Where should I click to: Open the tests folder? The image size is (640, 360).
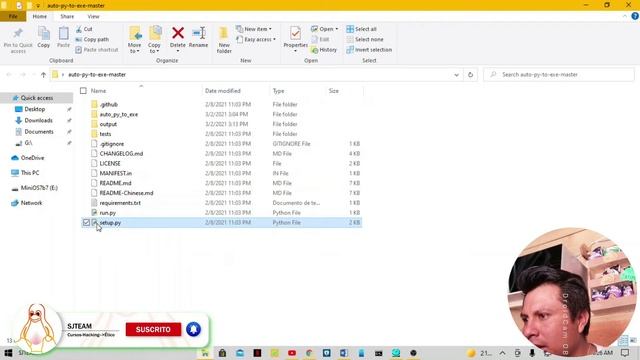105,134
